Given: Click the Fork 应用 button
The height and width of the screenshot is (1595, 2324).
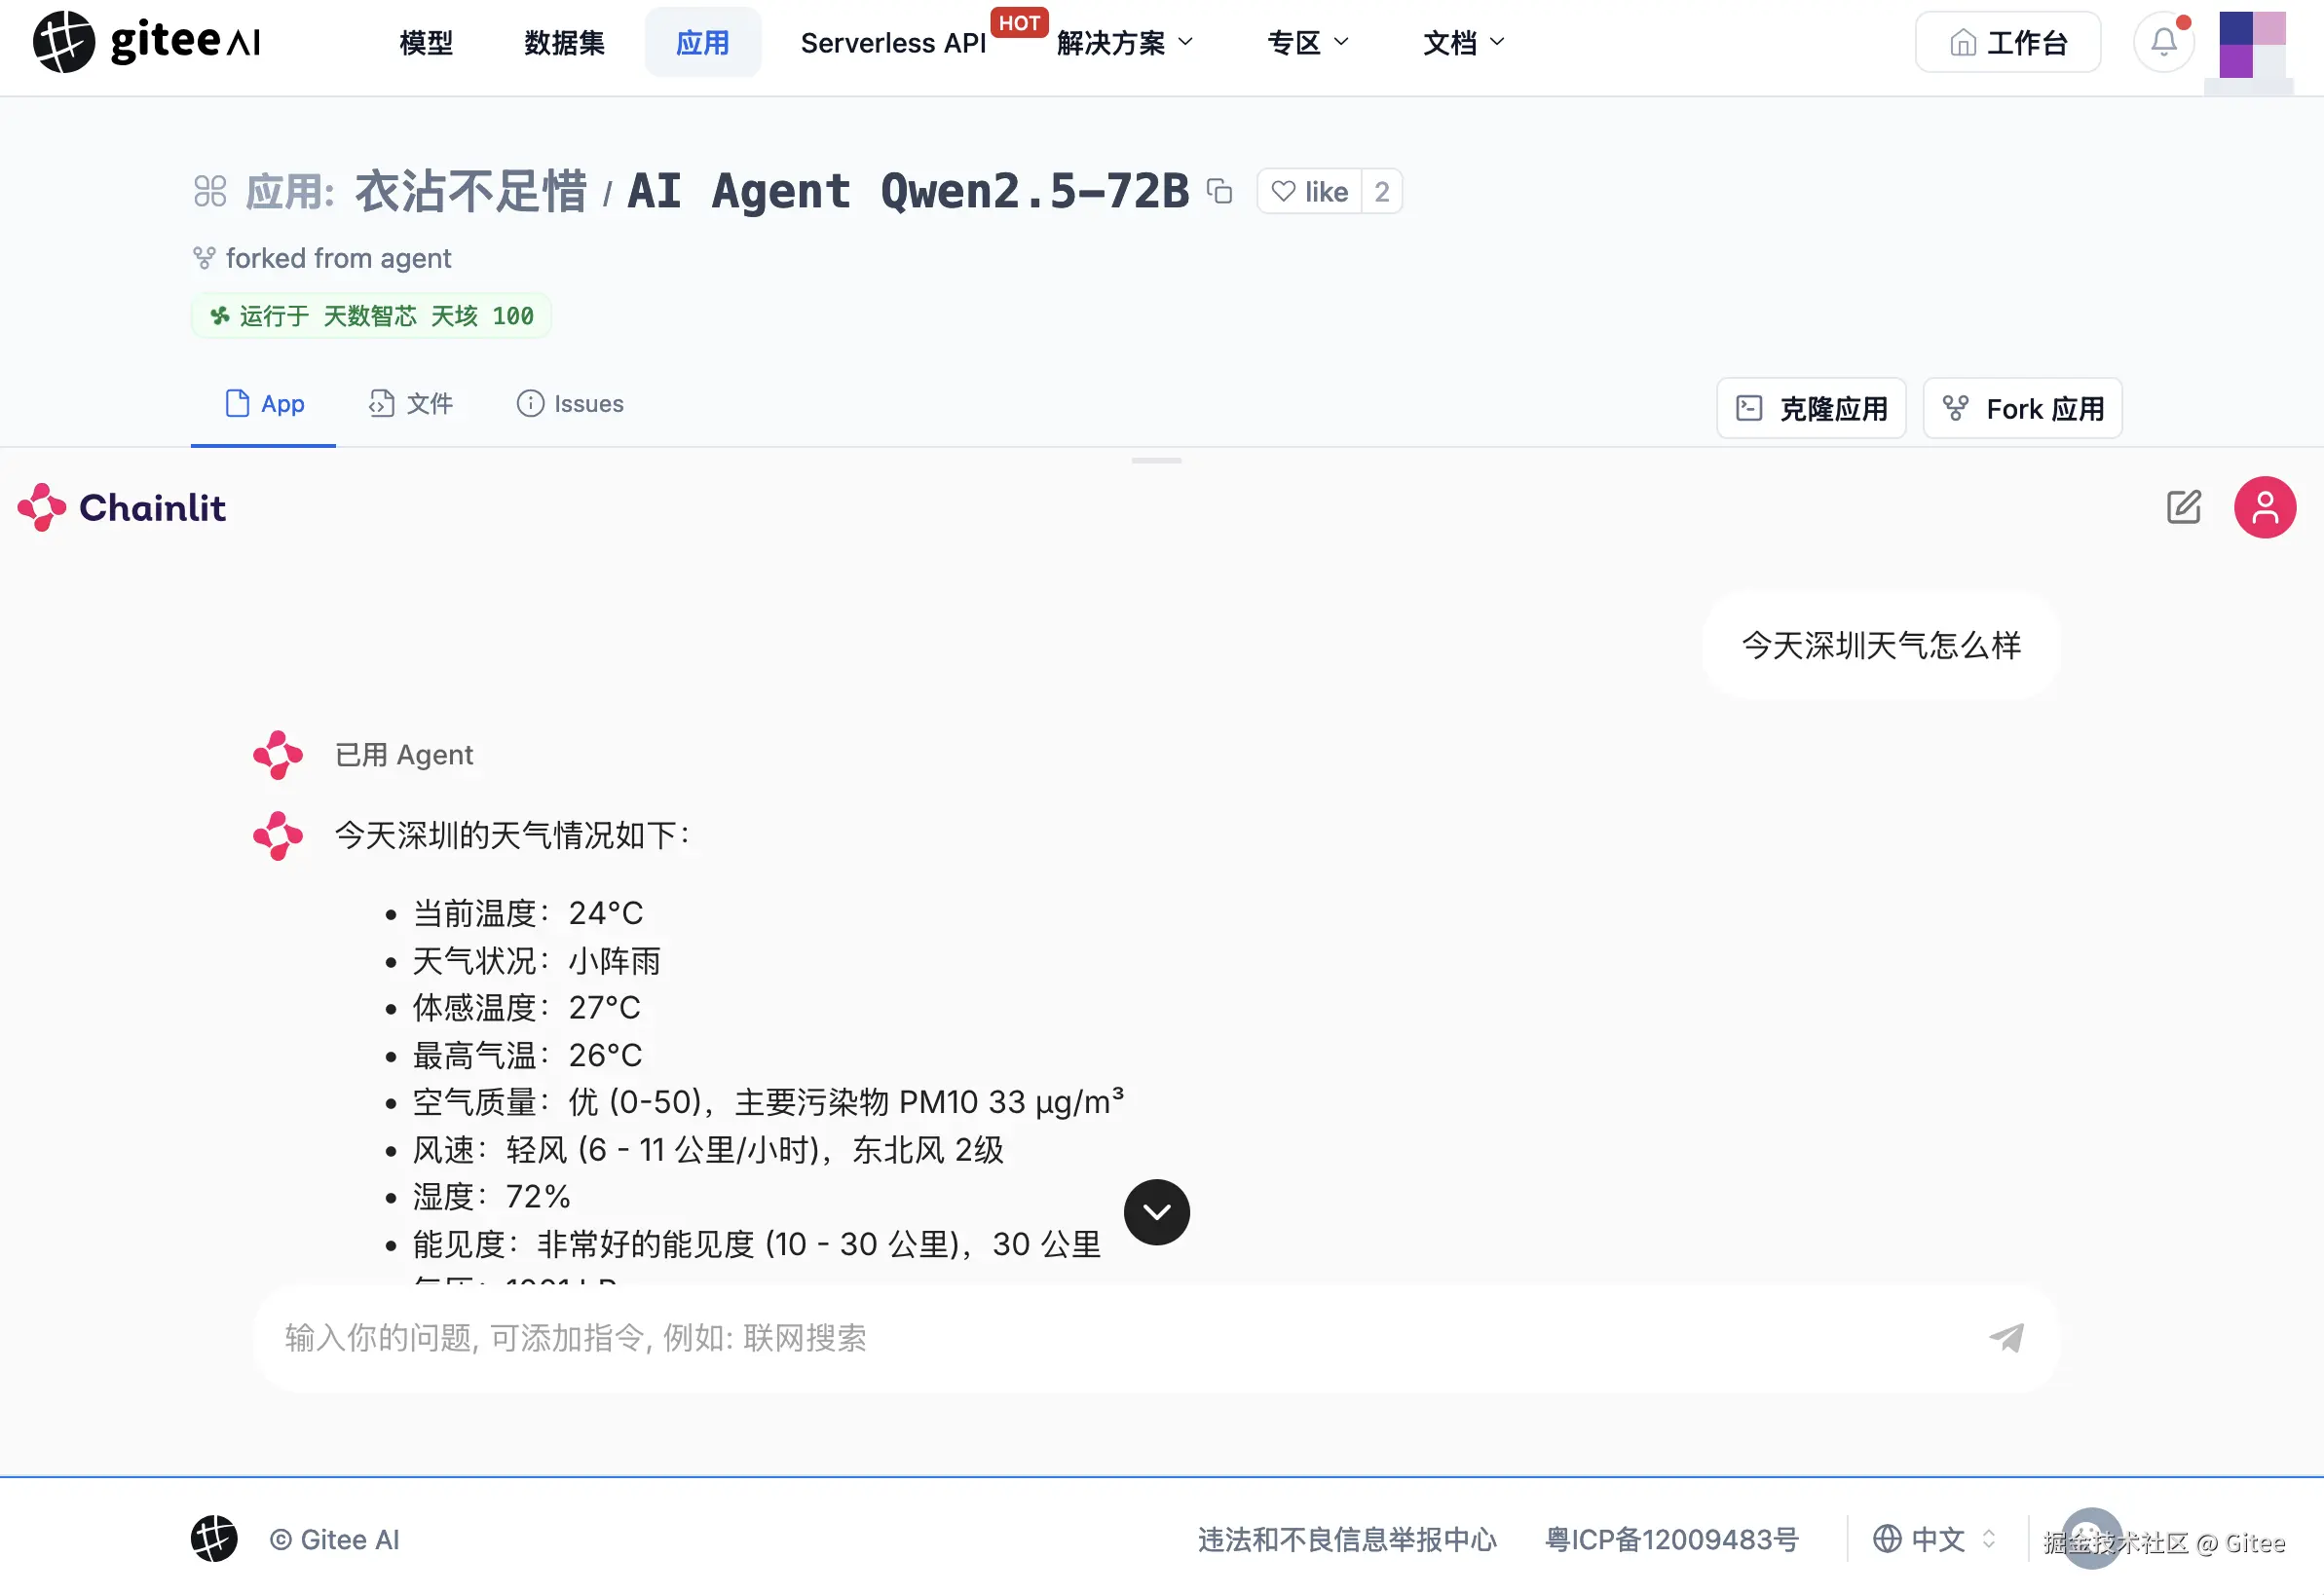Looking at the screenshot, I should pos(2022,408).
